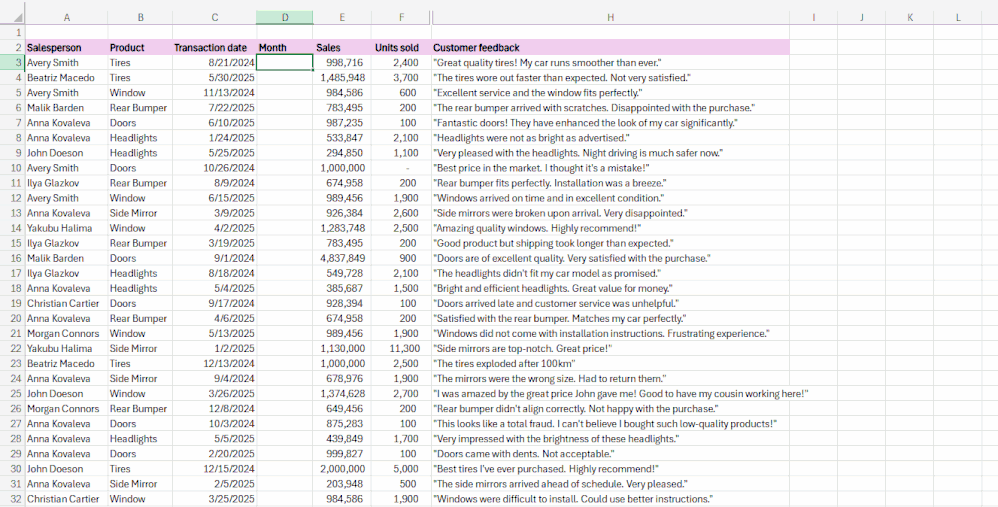The width and height of the screenshot is (998, 507).
Task: Select the sales value 4,837,849
Action: (342, 258)
